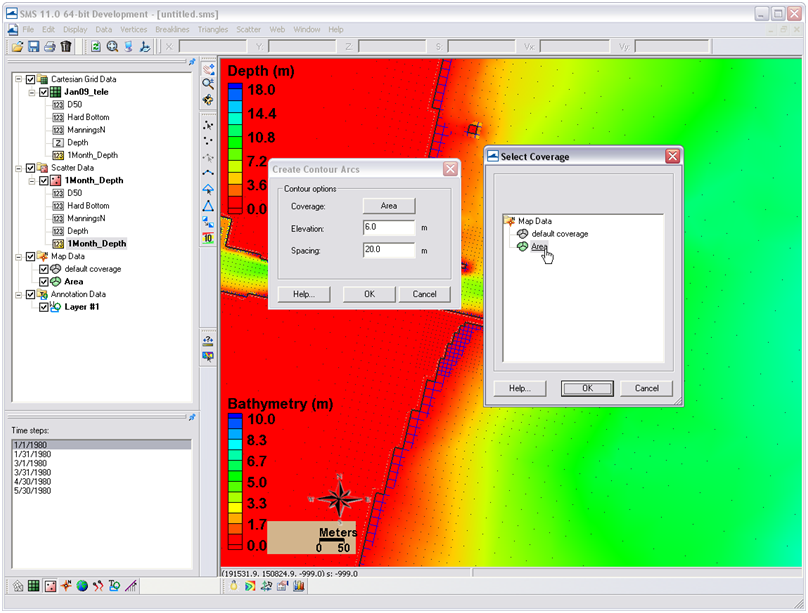Collapse the 1Month_Depth scatter set node

point(32,181)
